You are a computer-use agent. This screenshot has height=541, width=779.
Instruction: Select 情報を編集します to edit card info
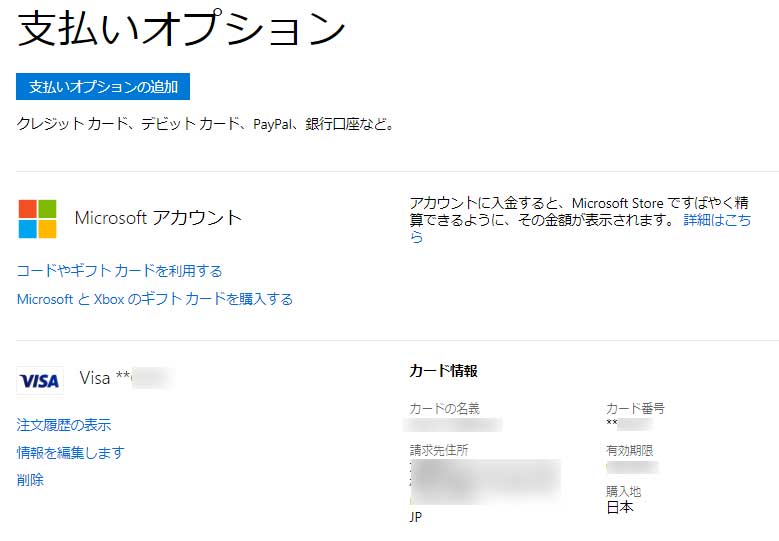coord(70,453)
